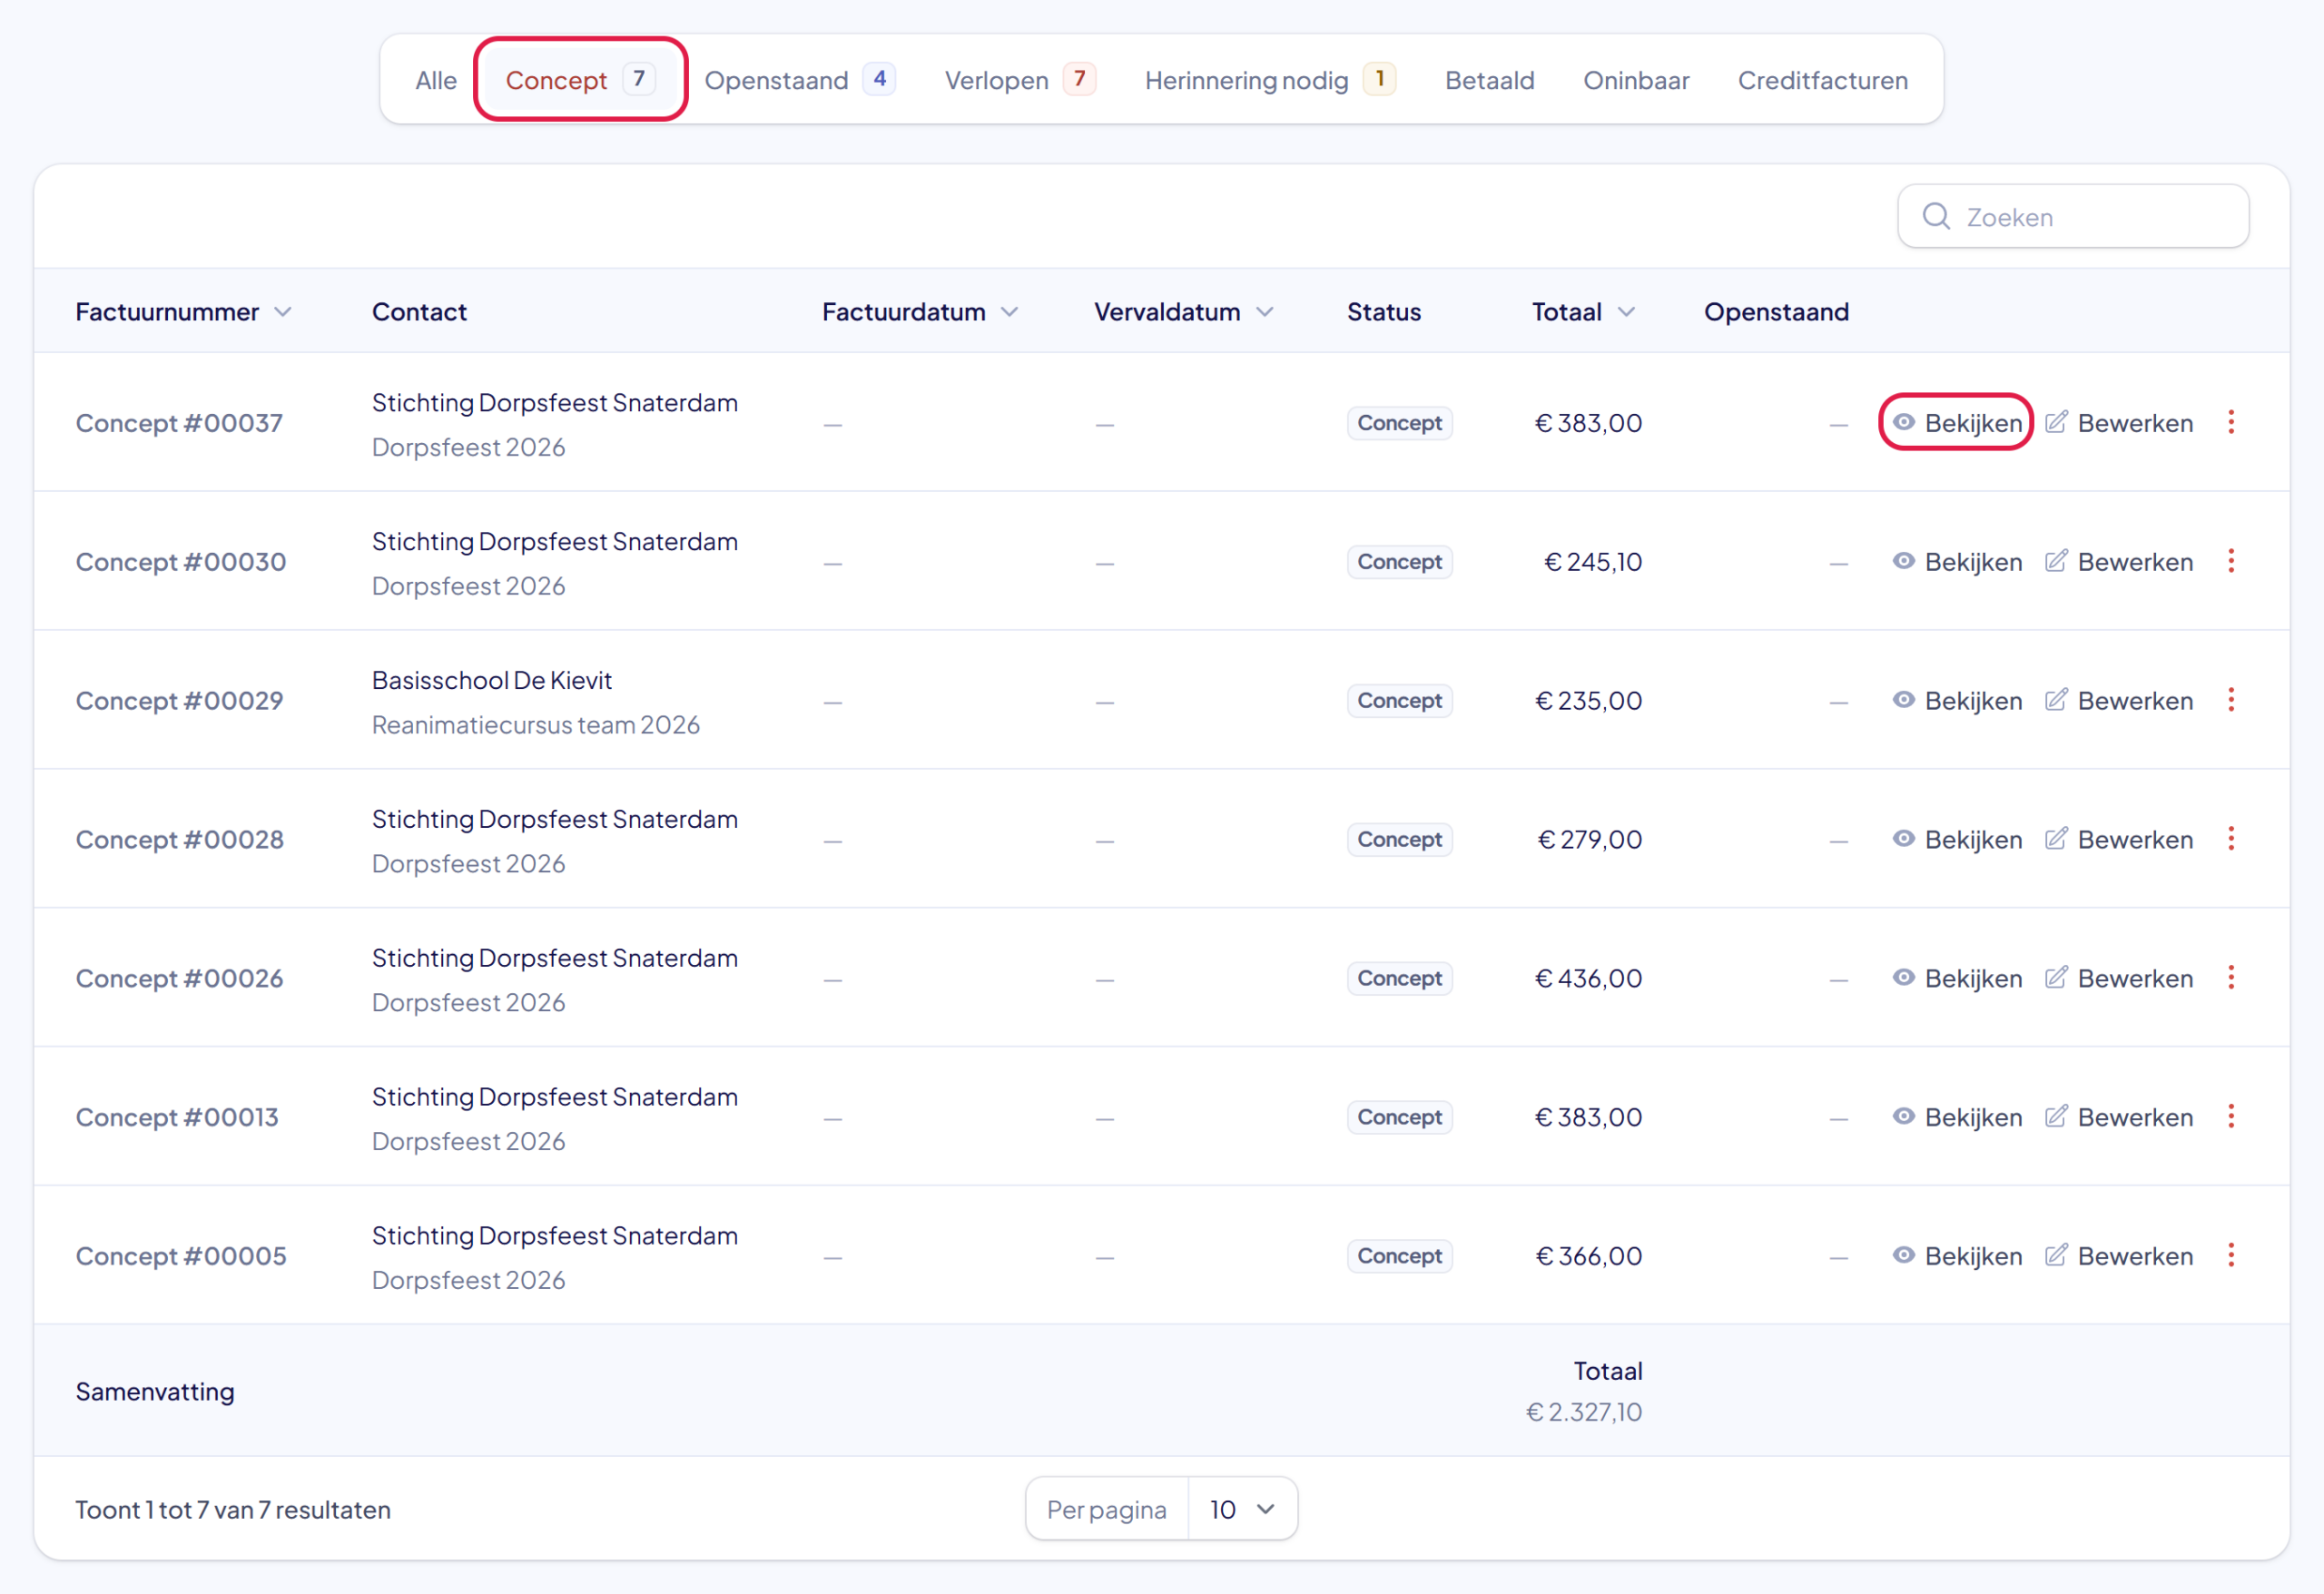The height and width of the screenshot is (1594, 2324).
Task: Open the three-dot menu for Concept #00005
Action: click(2230, 1255)
